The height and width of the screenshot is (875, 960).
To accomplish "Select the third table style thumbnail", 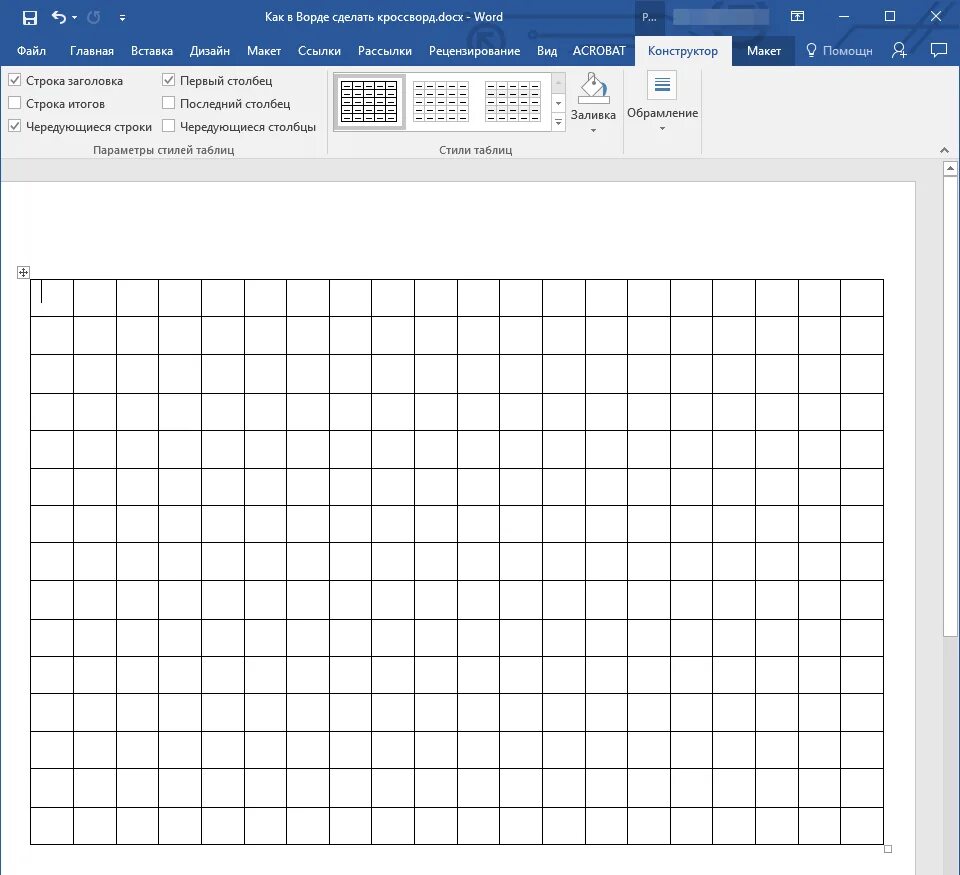I will 513,102.
